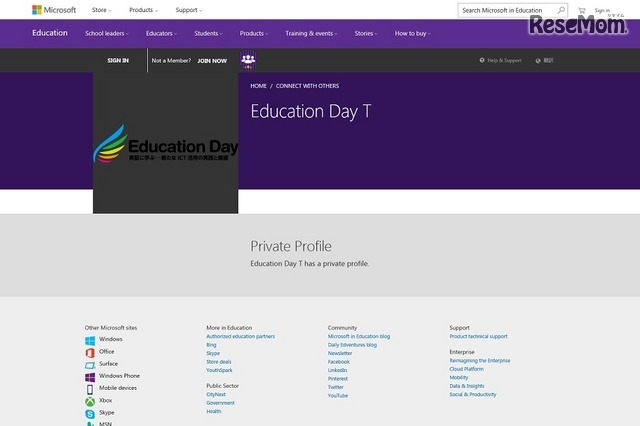
Task: Open the Educators menu
Action: [161, 33]
